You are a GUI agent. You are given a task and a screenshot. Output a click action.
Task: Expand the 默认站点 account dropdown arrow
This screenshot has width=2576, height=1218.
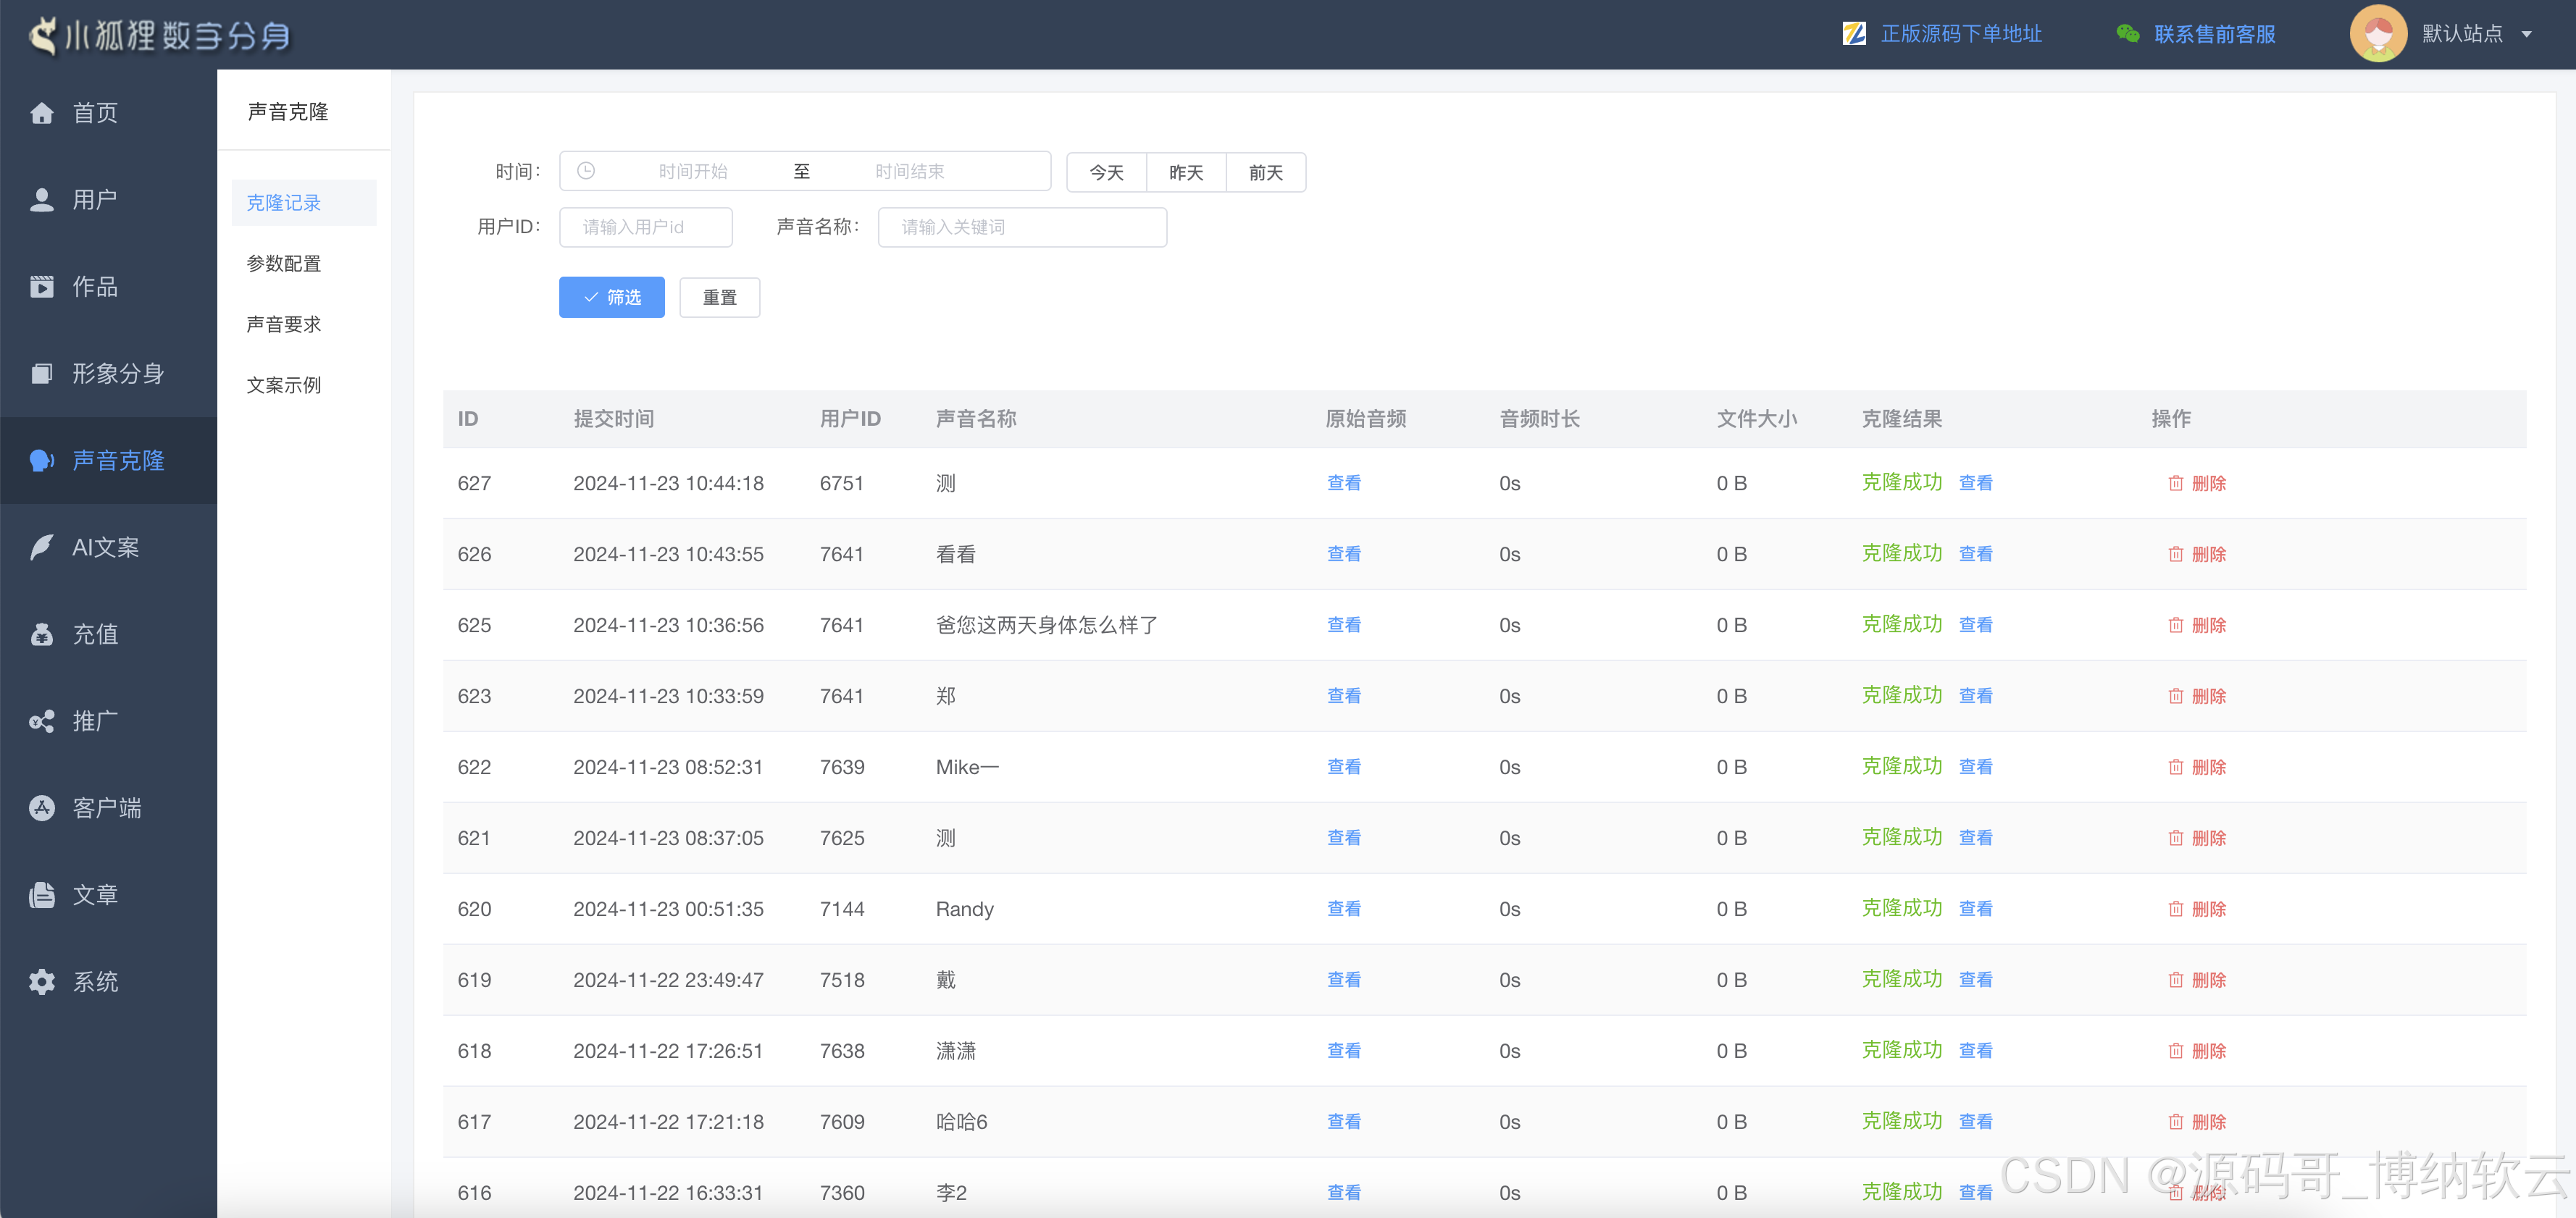(x=2527, y=34)
